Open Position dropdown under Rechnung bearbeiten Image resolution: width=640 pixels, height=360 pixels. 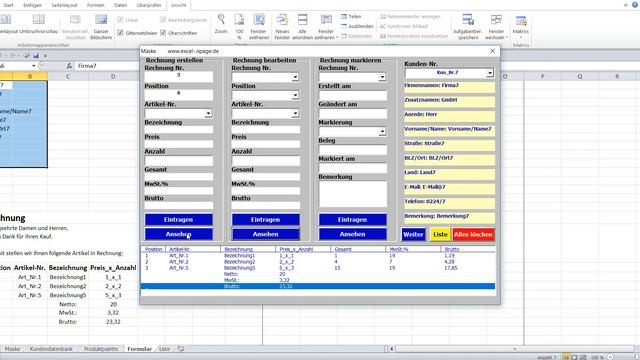pyautogui.click(x=295, y=96)
